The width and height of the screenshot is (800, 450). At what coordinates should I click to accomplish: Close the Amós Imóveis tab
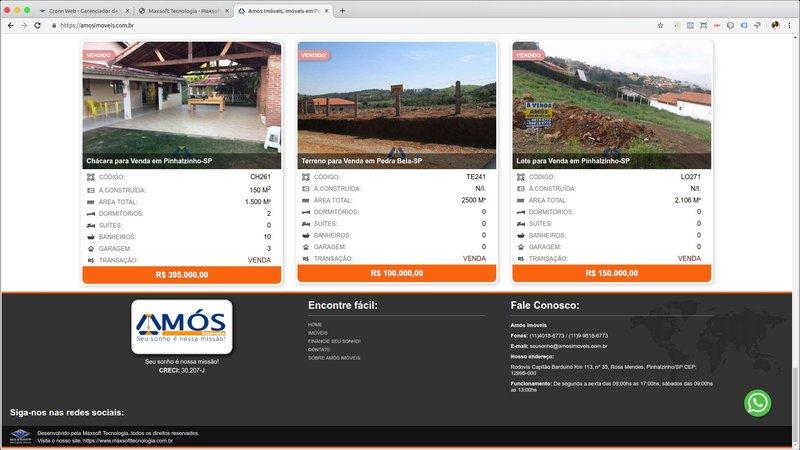point(327,11)
